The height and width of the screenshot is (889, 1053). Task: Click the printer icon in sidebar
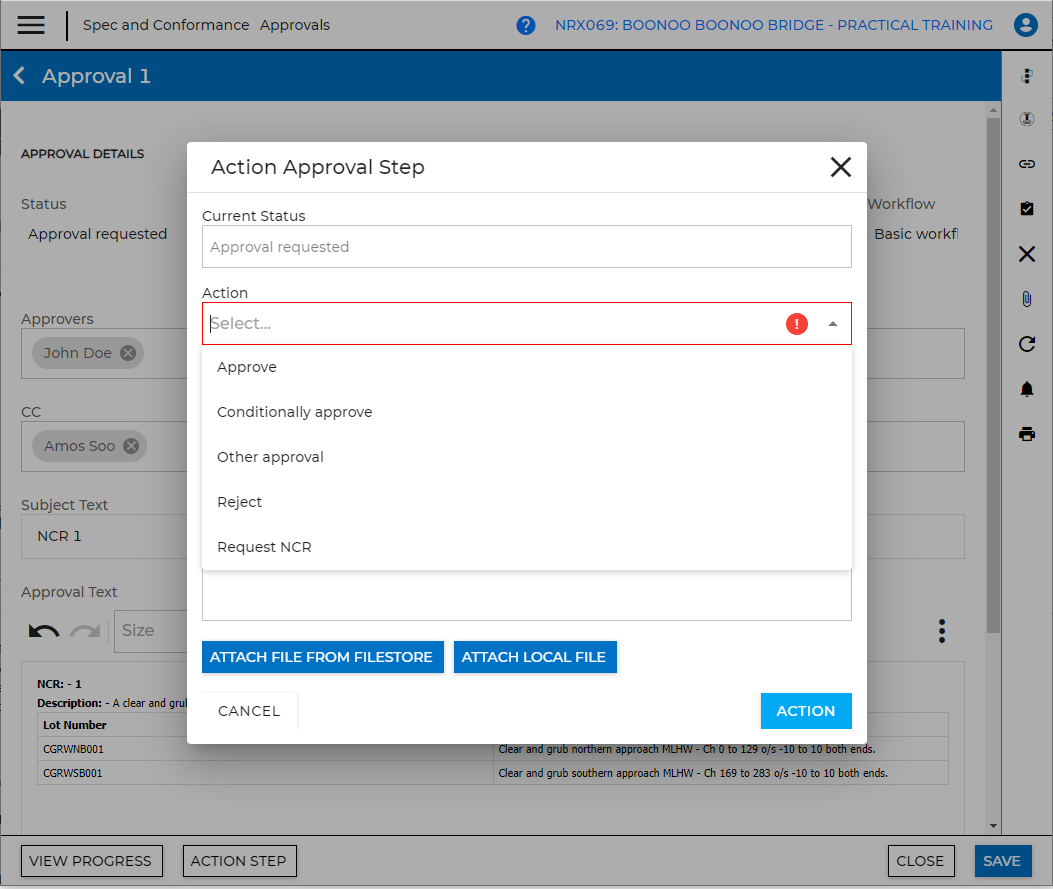click(x=1026, y=434)
